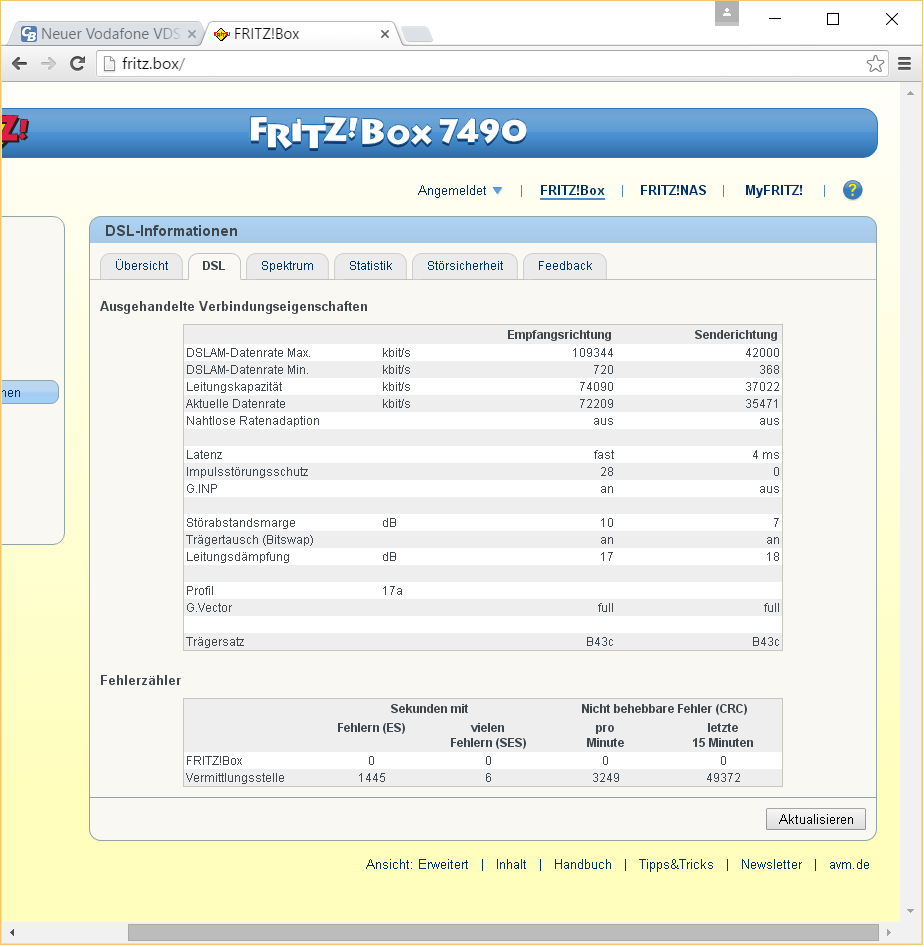The height and width of the screenshot is (947, 924).
Task: Switch to the Übersicht tab
Action: (141, 266)
